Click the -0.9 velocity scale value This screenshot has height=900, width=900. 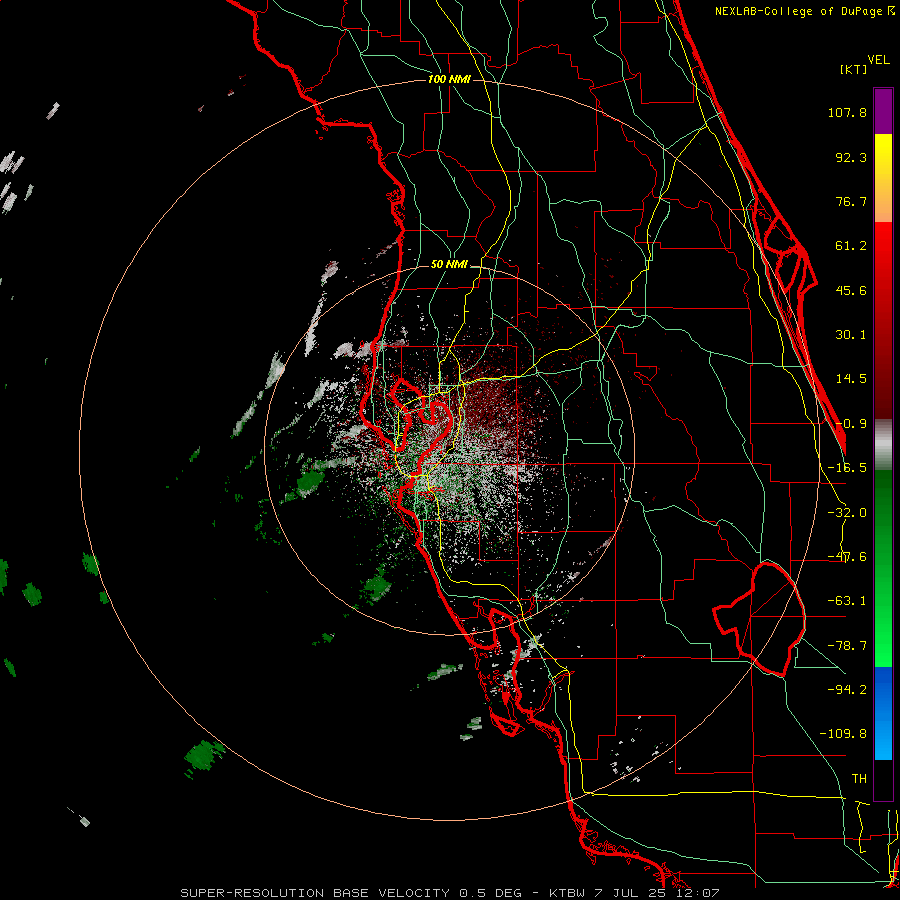click(x=851, y=424)
